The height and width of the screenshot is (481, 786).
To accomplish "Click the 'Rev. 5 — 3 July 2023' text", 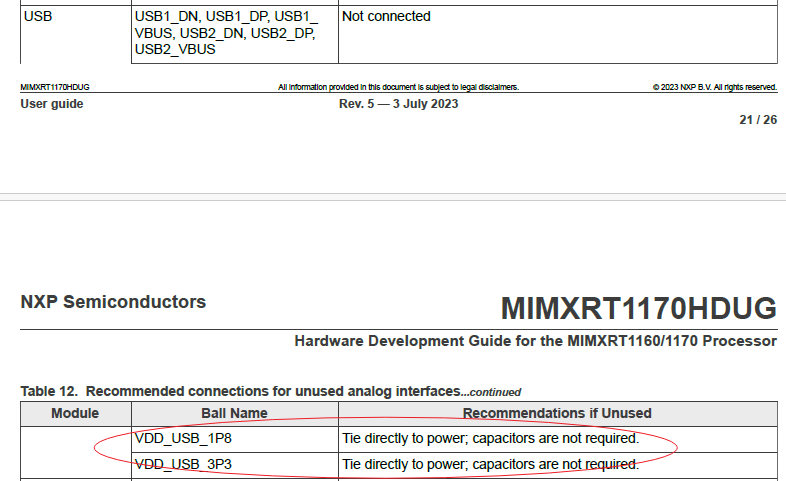I will pos(399,104).
